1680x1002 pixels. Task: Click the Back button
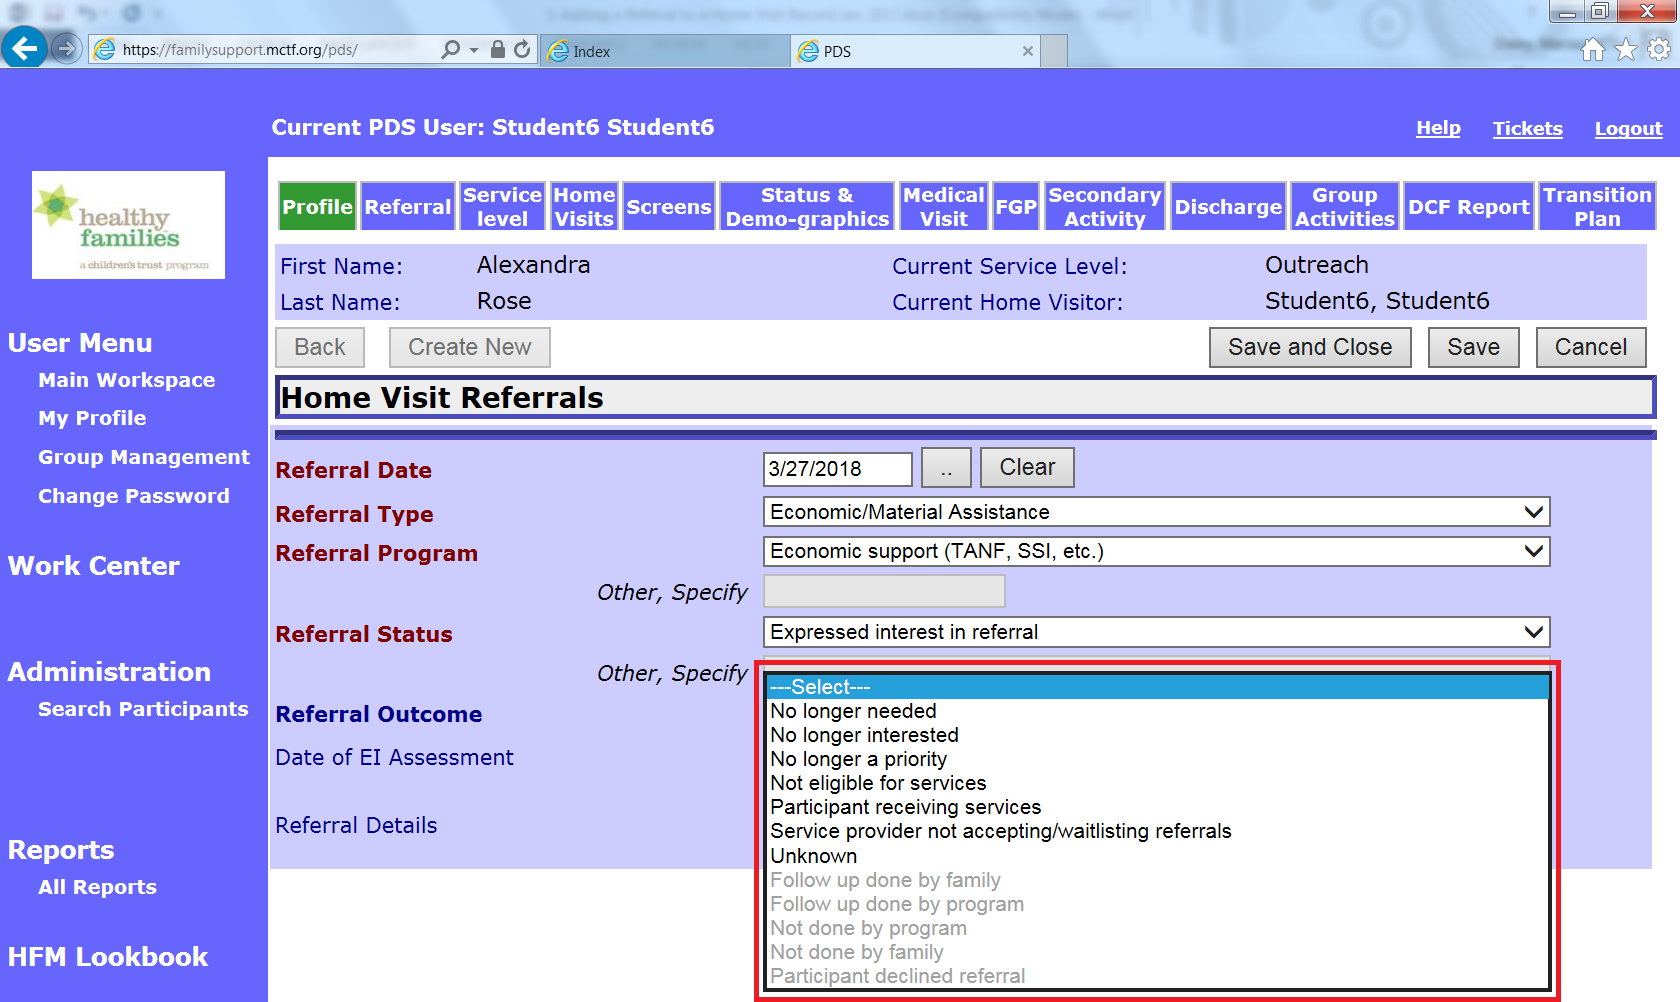tap(320, 347)
